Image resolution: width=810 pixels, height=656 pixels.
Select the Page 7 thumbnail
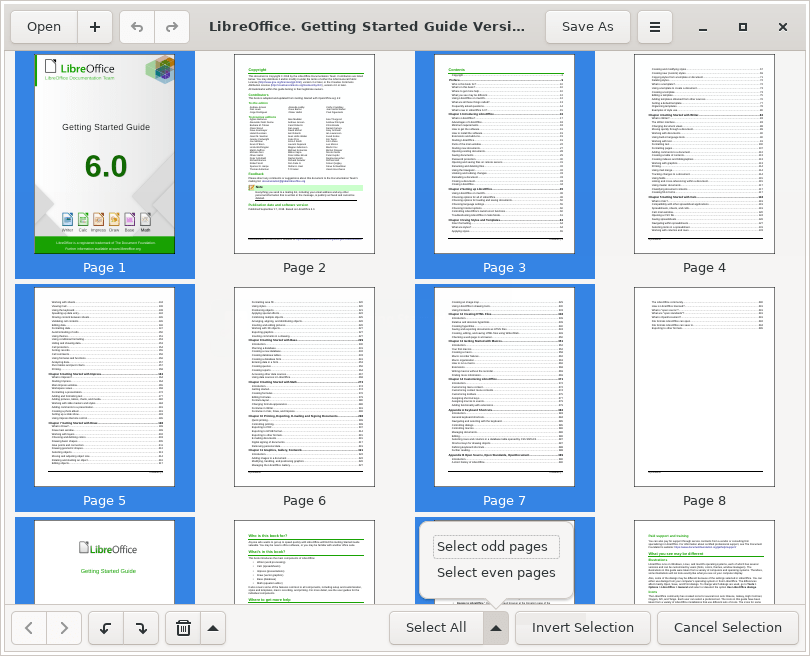pyautogui.click(x=504, y=387)
